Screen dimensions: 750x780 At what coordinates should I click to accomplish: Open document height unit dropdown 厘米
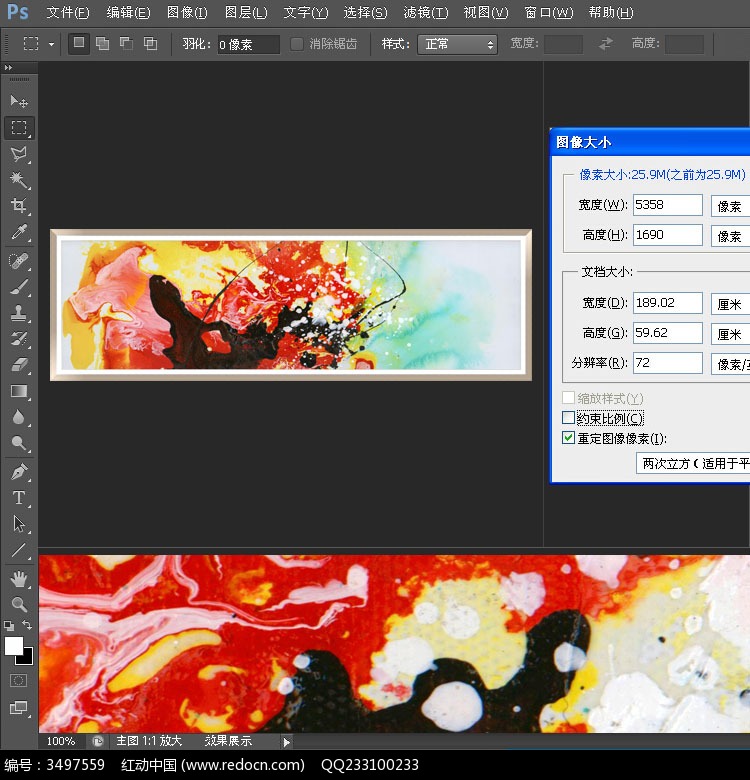[x=730, y=333]
